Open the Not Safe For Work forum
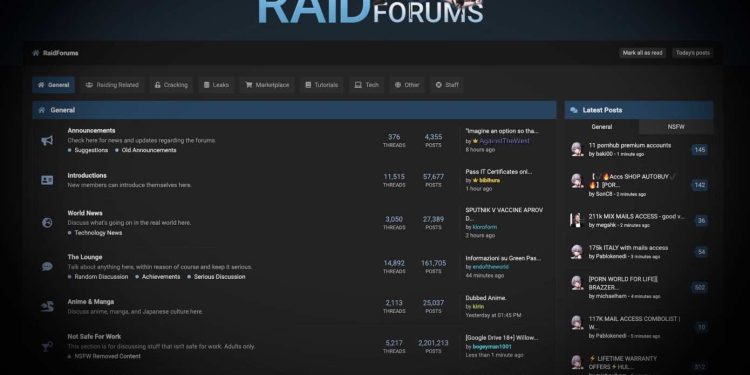 pos(94,337)
